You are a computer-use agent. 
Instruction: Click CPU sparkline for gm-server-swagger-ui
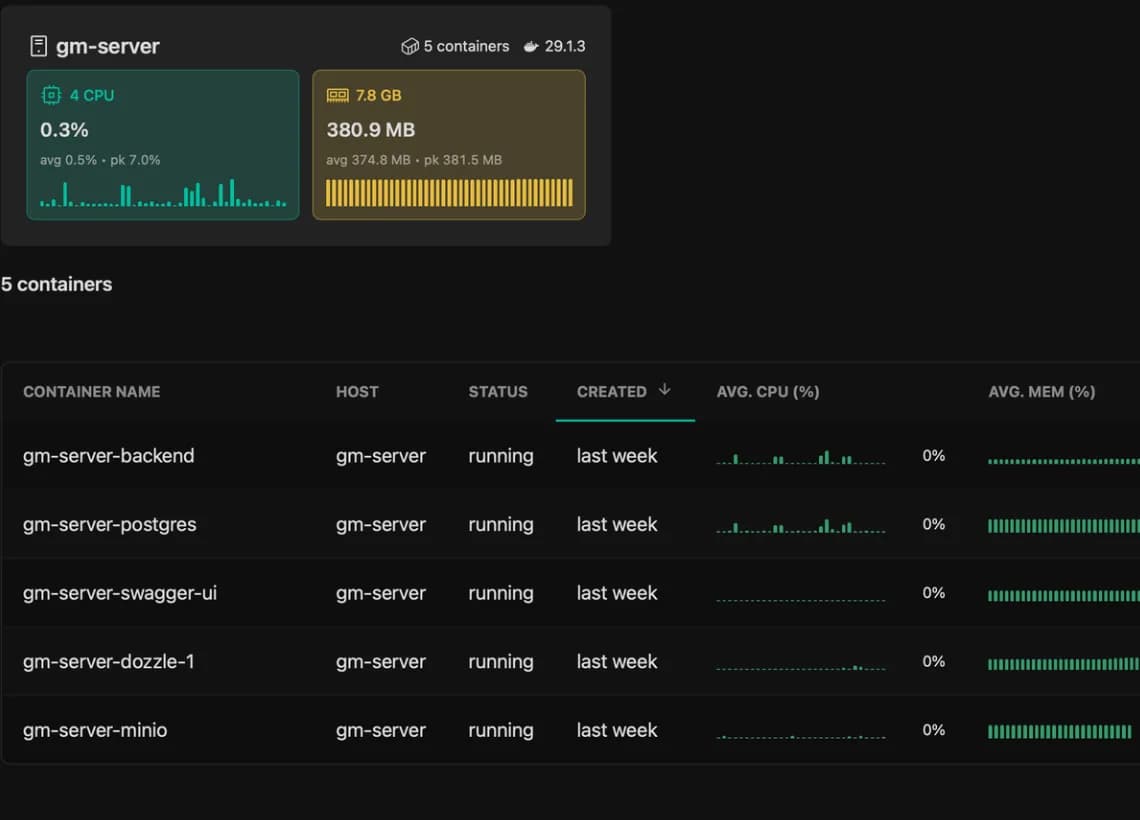click(800, 600)
